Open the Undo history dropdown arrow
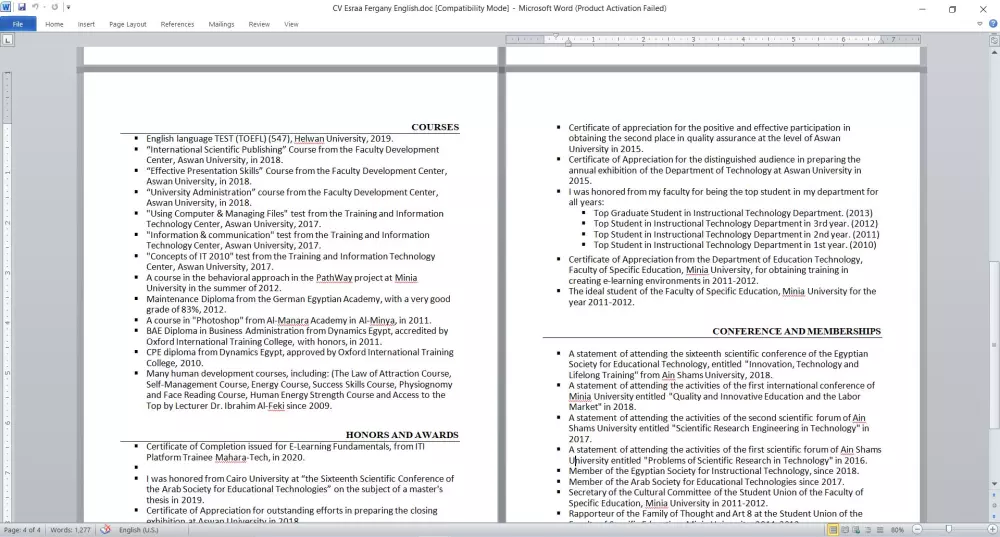 [x=44, y=8]
